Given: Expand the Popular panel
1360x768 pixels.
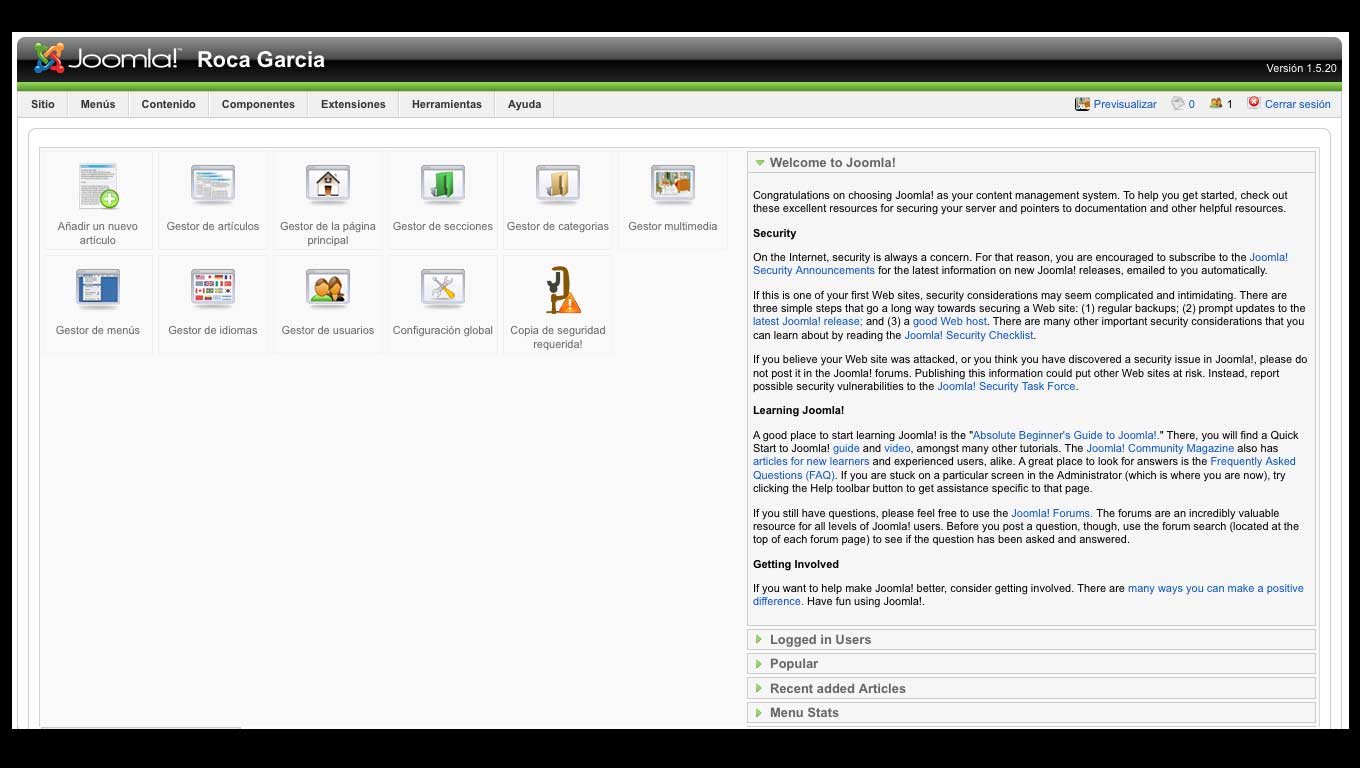Looking at the screenshot, I should pyautogui.click(x=1031, y=664).
